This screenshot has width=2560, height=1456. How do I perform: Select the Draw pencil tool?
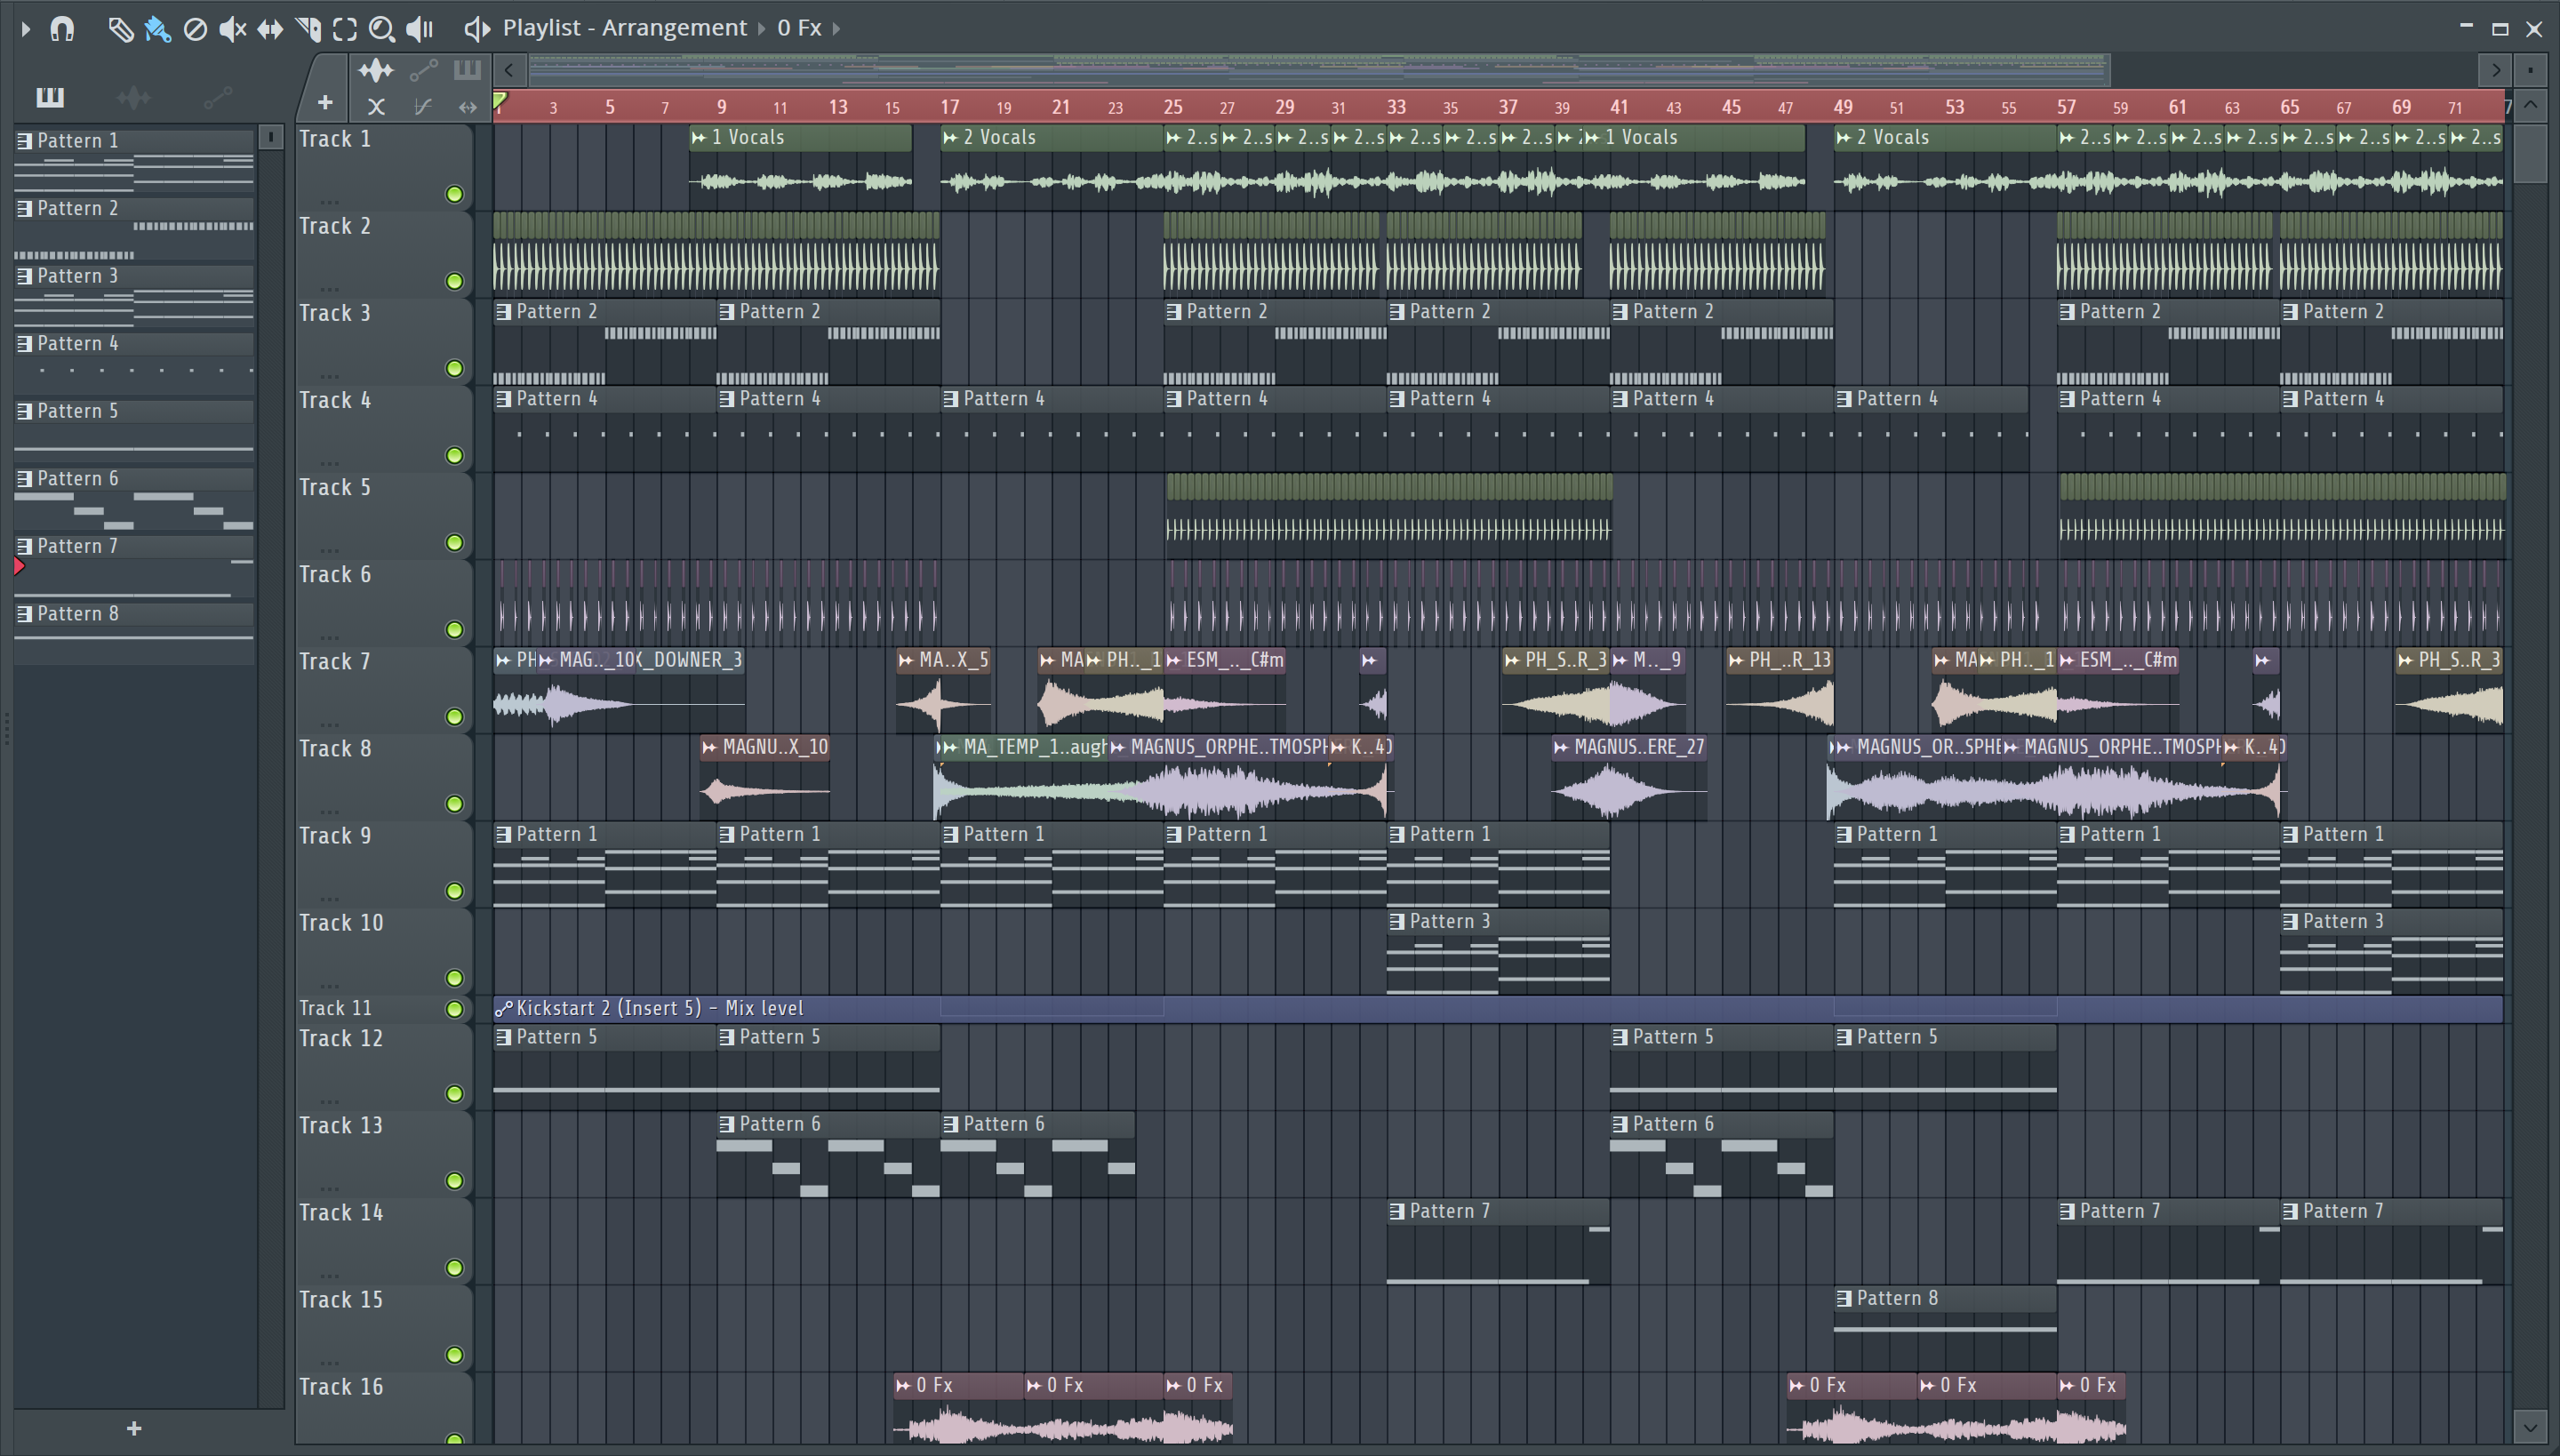pyautogui.click(x=120, y=29)
